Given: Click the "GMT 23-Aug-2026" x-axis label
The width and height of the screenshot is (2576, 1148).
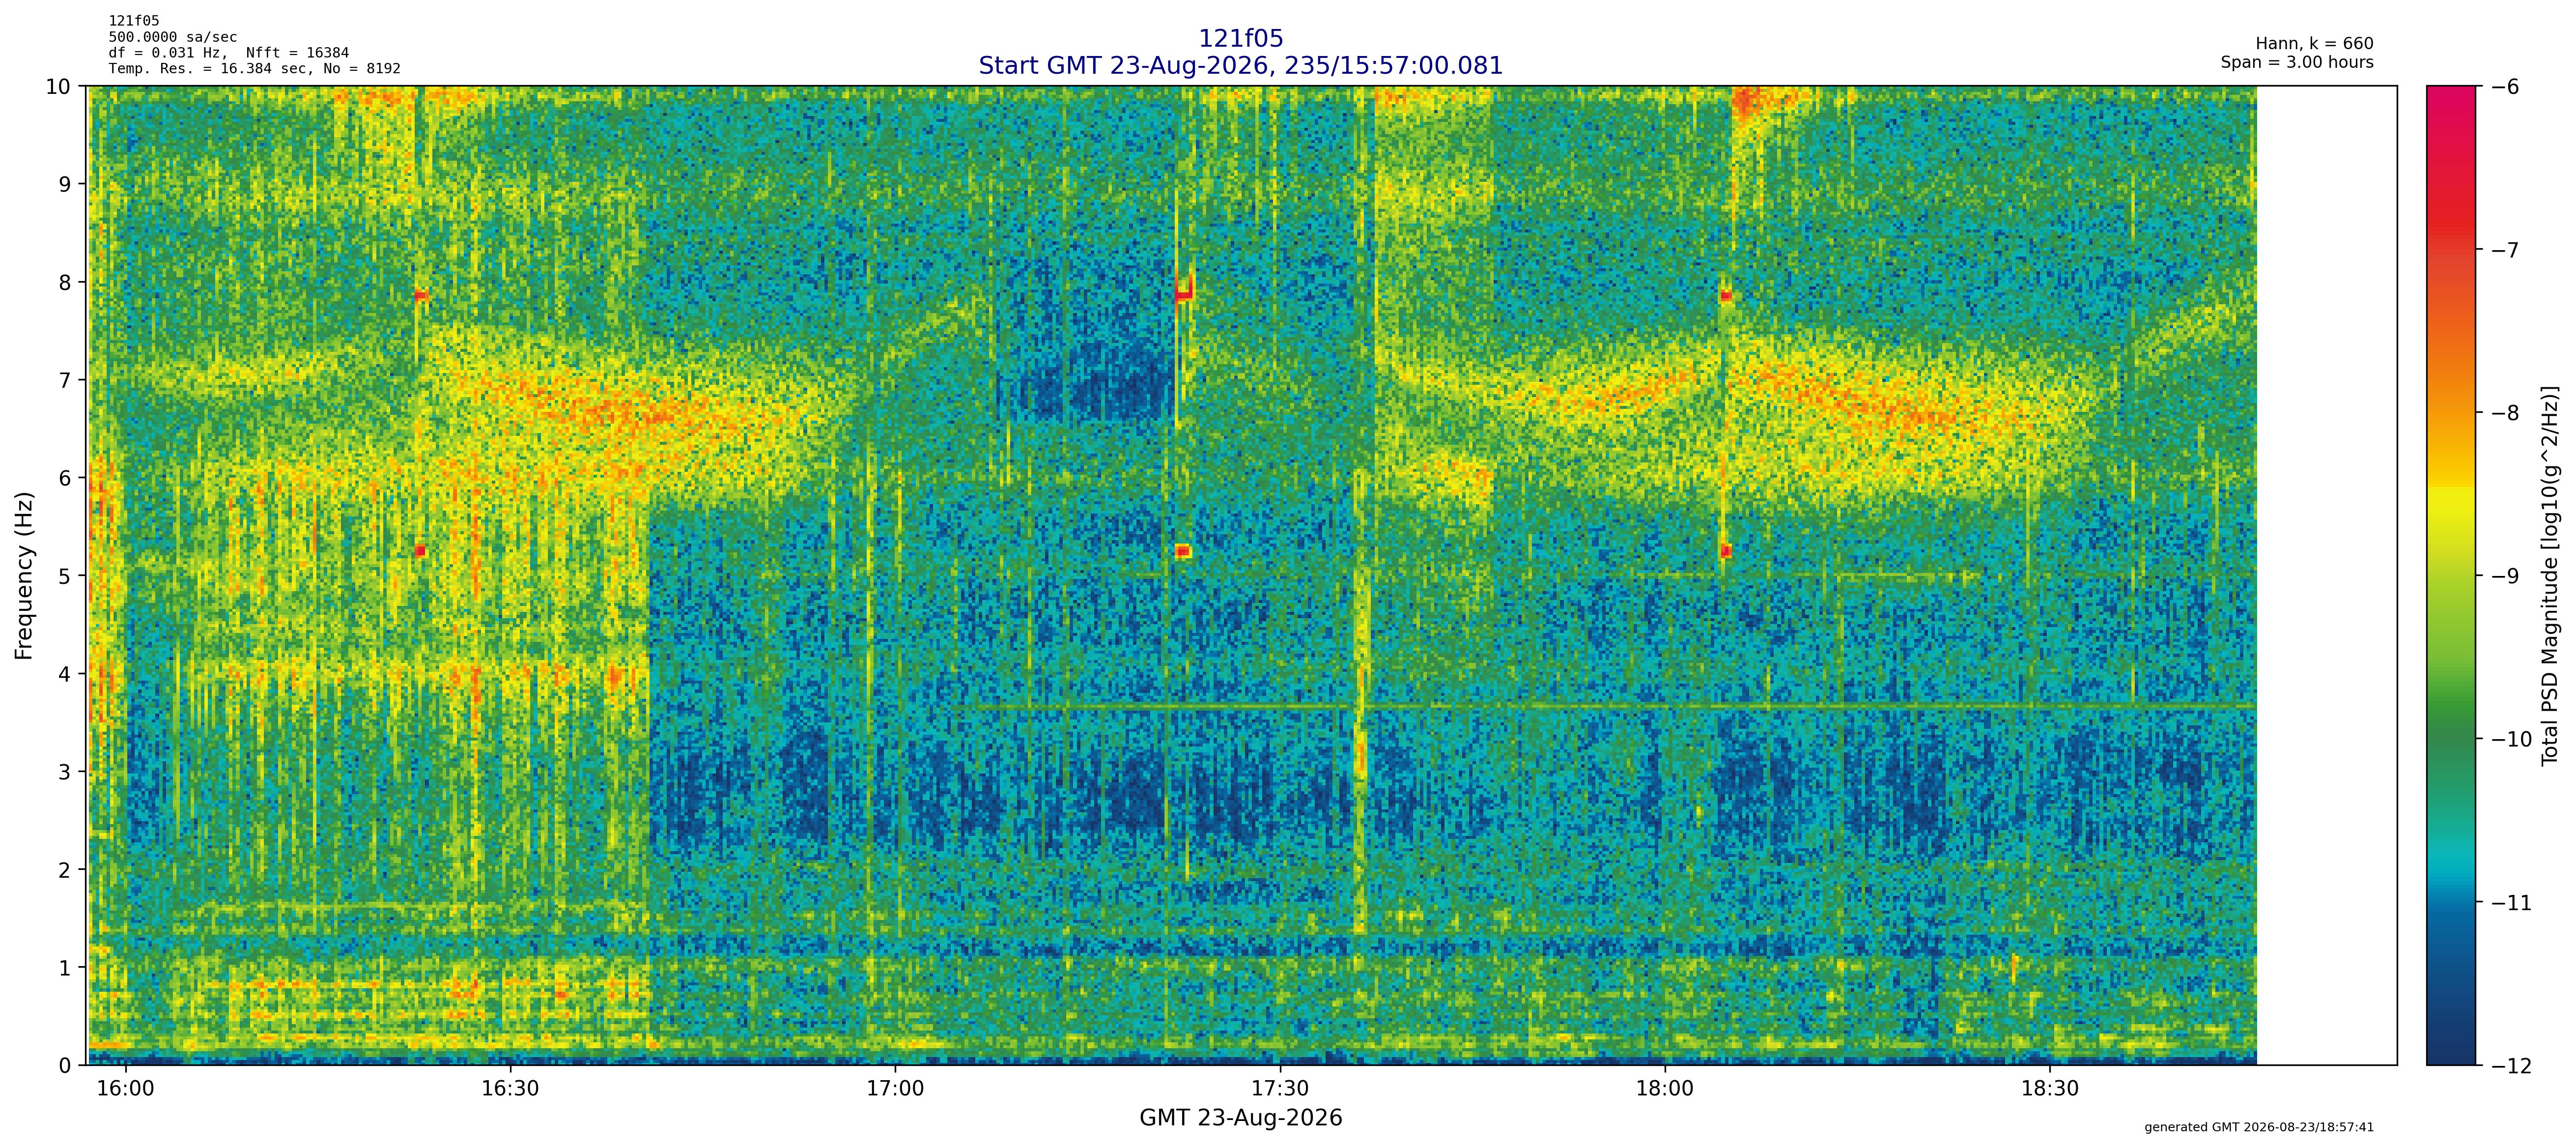Looking at the screenshot, I should point(1240,1118).
